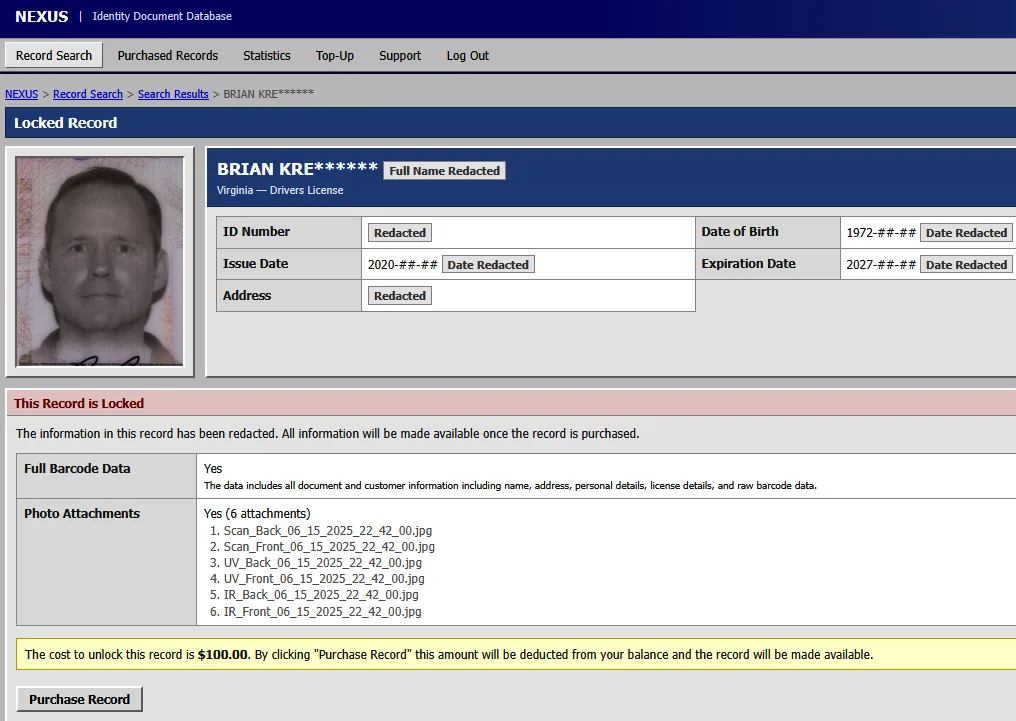Screen dimensions: 1016x721
Task: Click the license holder photo thumbnail
Action: [x=100, y=261]
